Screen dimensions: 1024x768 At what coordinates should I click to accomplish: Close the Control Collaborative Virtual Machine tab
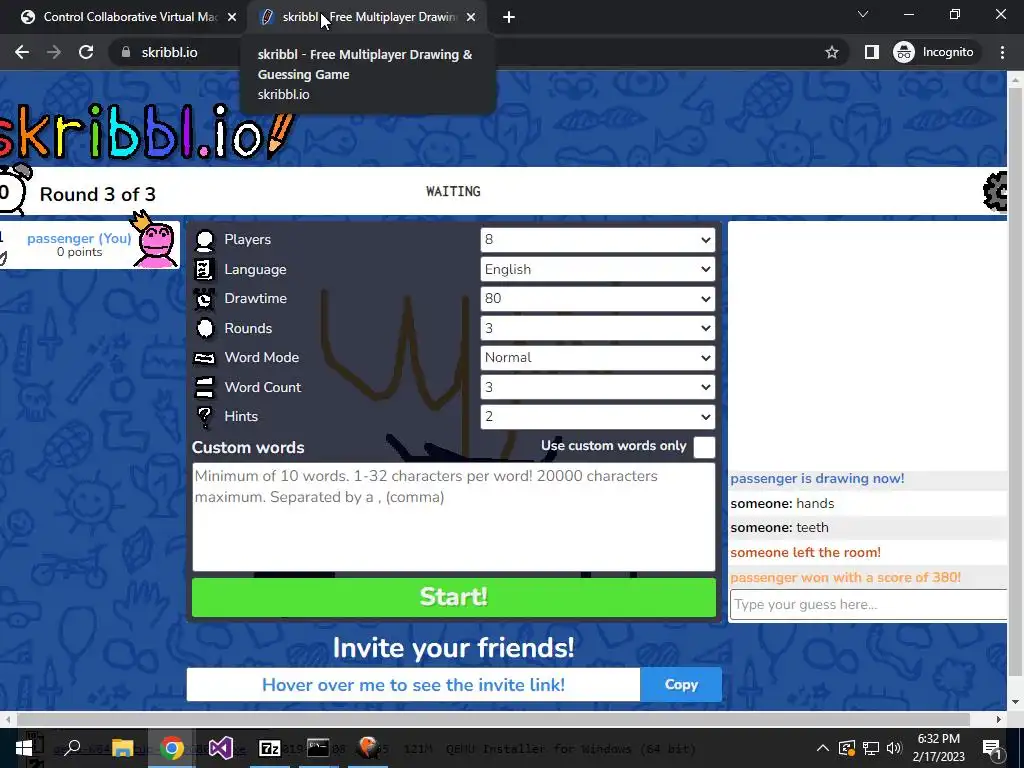(x=232, y=18)
